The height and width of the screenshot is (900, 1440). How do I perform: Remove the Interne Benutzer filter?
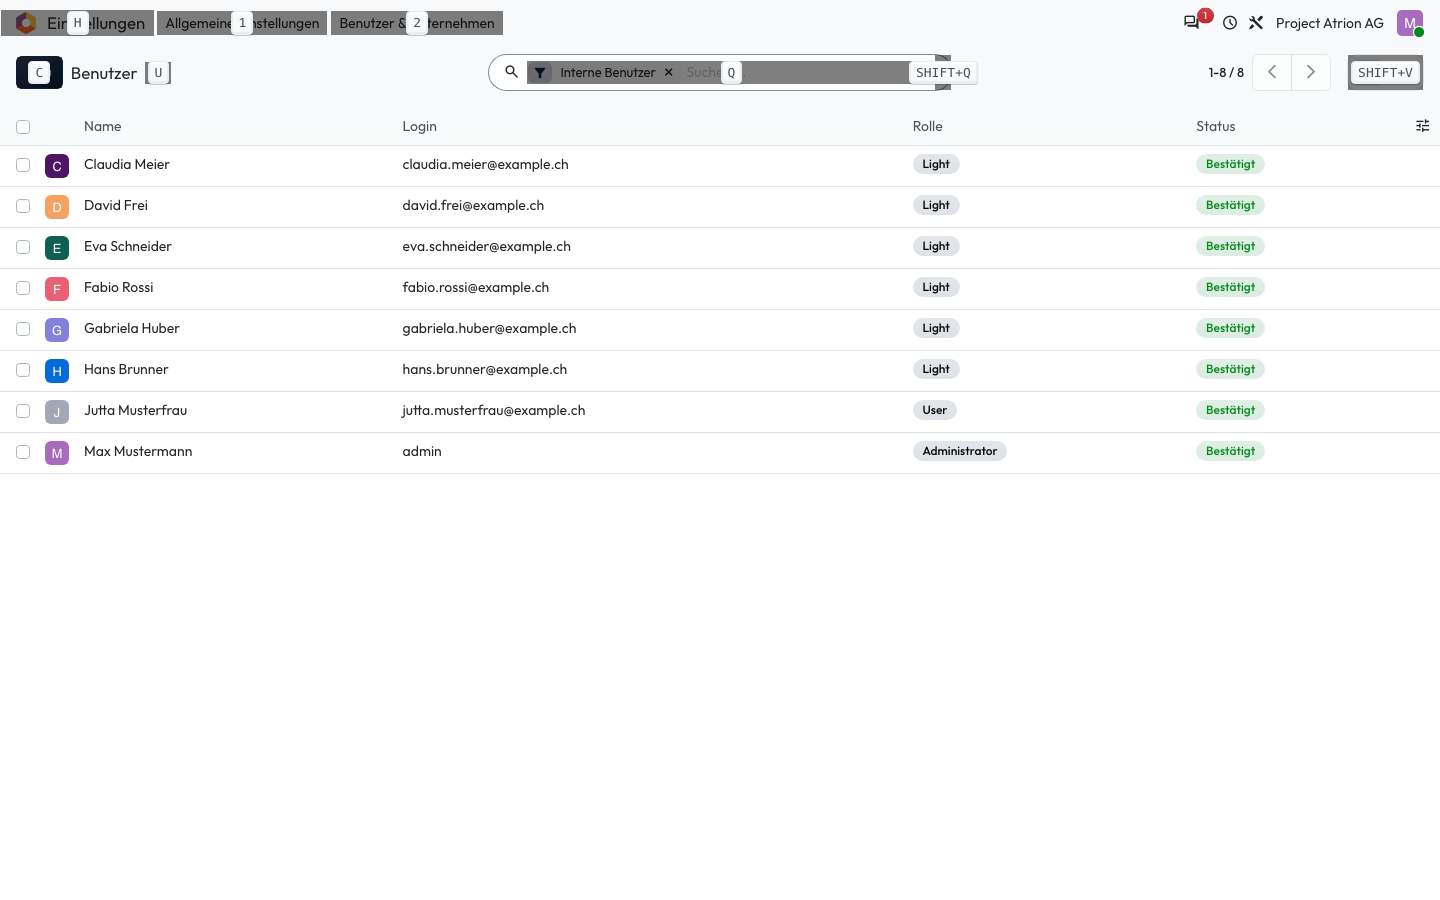[669, 72]
